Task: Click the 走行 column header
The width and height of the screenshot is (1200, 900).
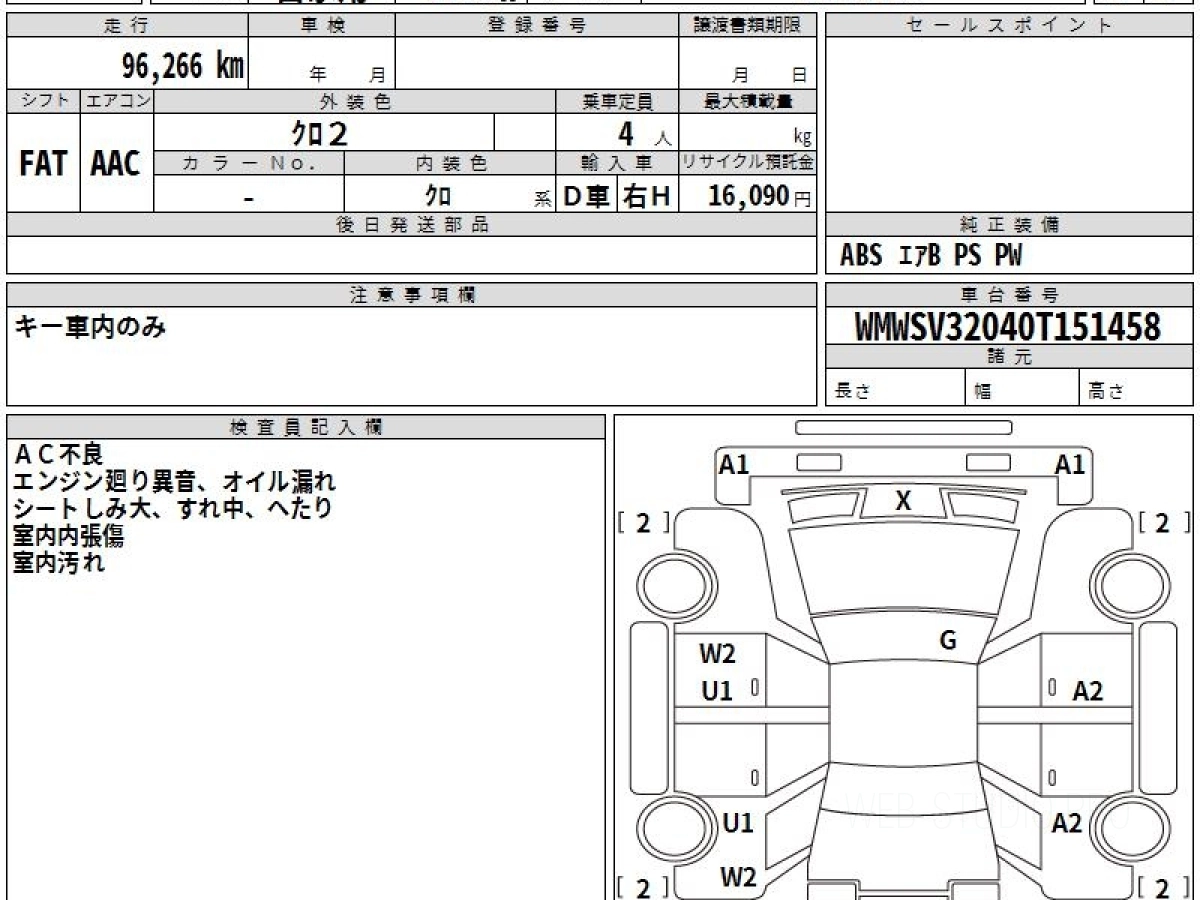Action: (127, 26)
